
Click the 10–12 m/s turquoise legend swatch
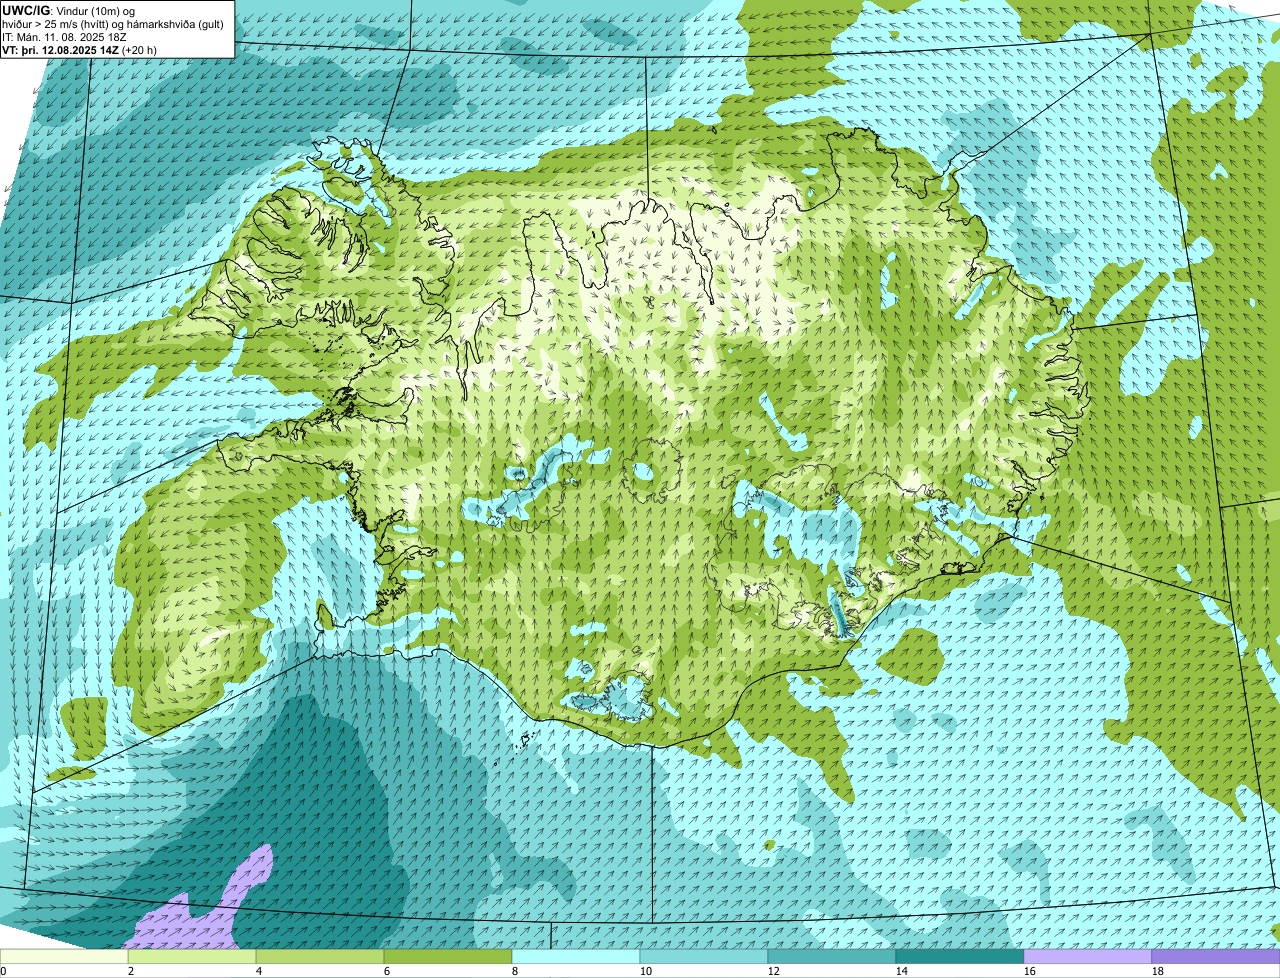point(704,957)
